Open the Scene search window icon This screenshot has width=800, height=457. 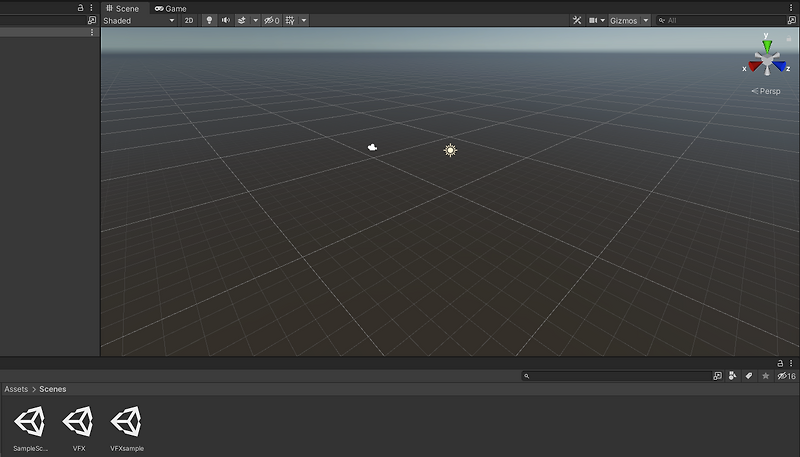point(791,20)
